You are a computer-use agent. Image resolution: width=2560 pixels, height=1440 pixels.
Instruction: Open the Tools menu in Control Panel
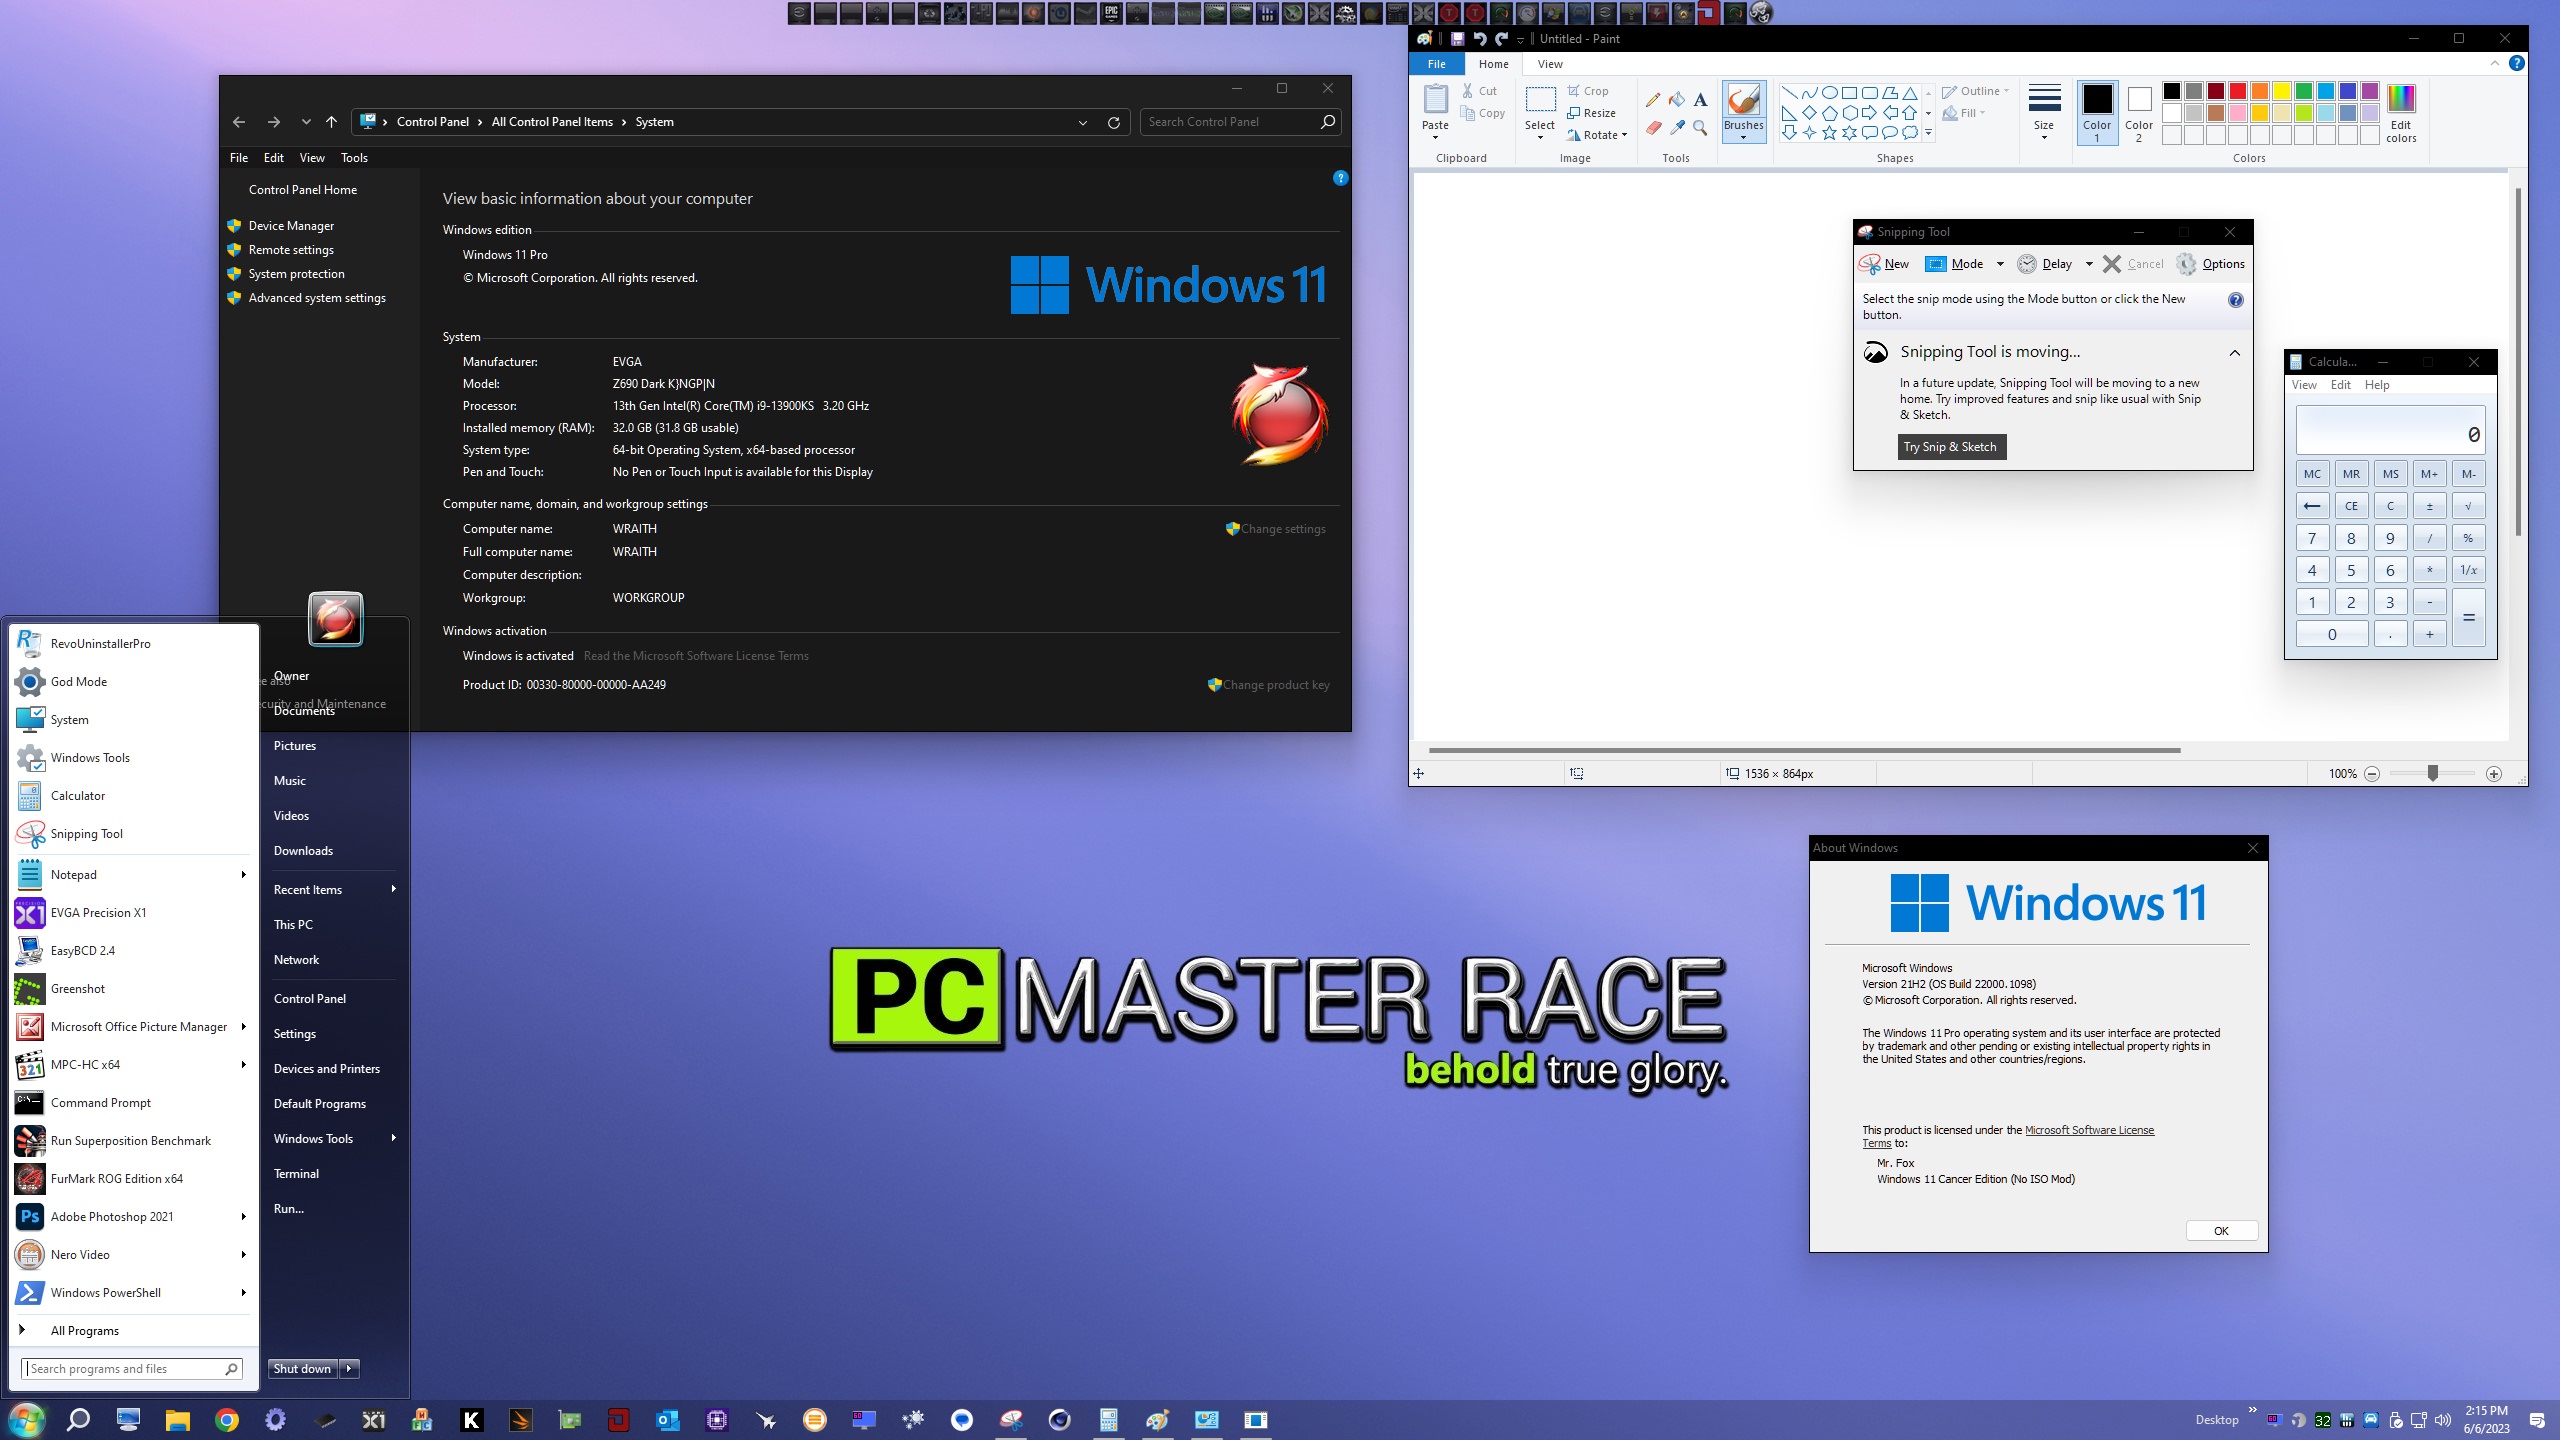point(354,158)
